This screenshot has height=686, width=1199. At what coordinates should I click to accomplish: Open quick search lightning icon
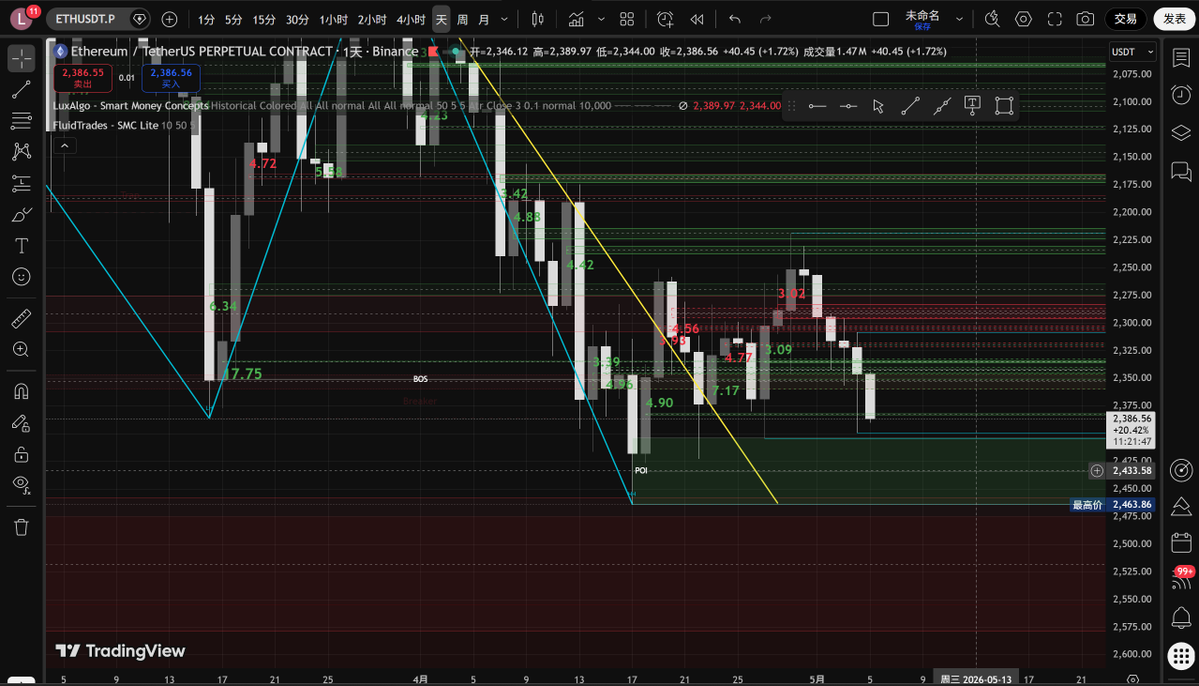point(993,19)
